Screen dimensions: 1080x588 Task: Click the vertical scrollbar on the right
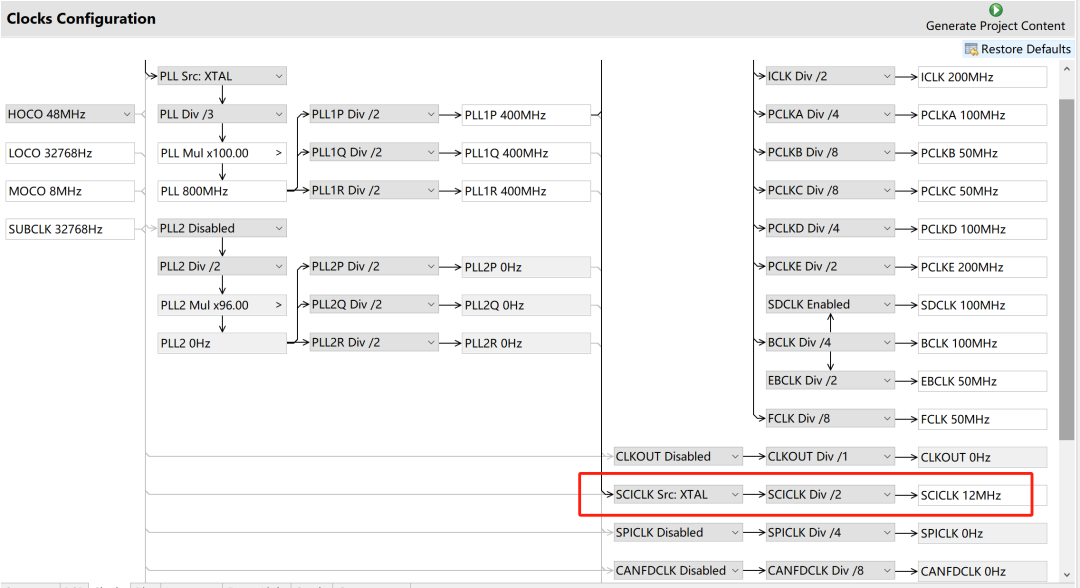point(1067,270)
